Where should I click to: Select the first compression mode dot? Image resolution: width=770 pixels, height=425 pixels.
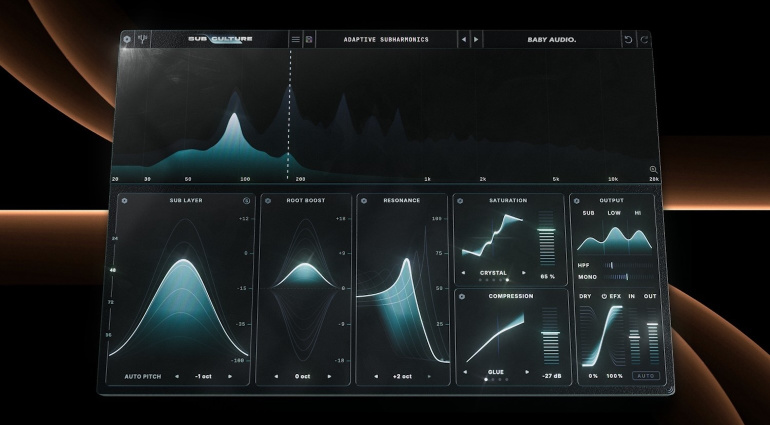point(486,379)
